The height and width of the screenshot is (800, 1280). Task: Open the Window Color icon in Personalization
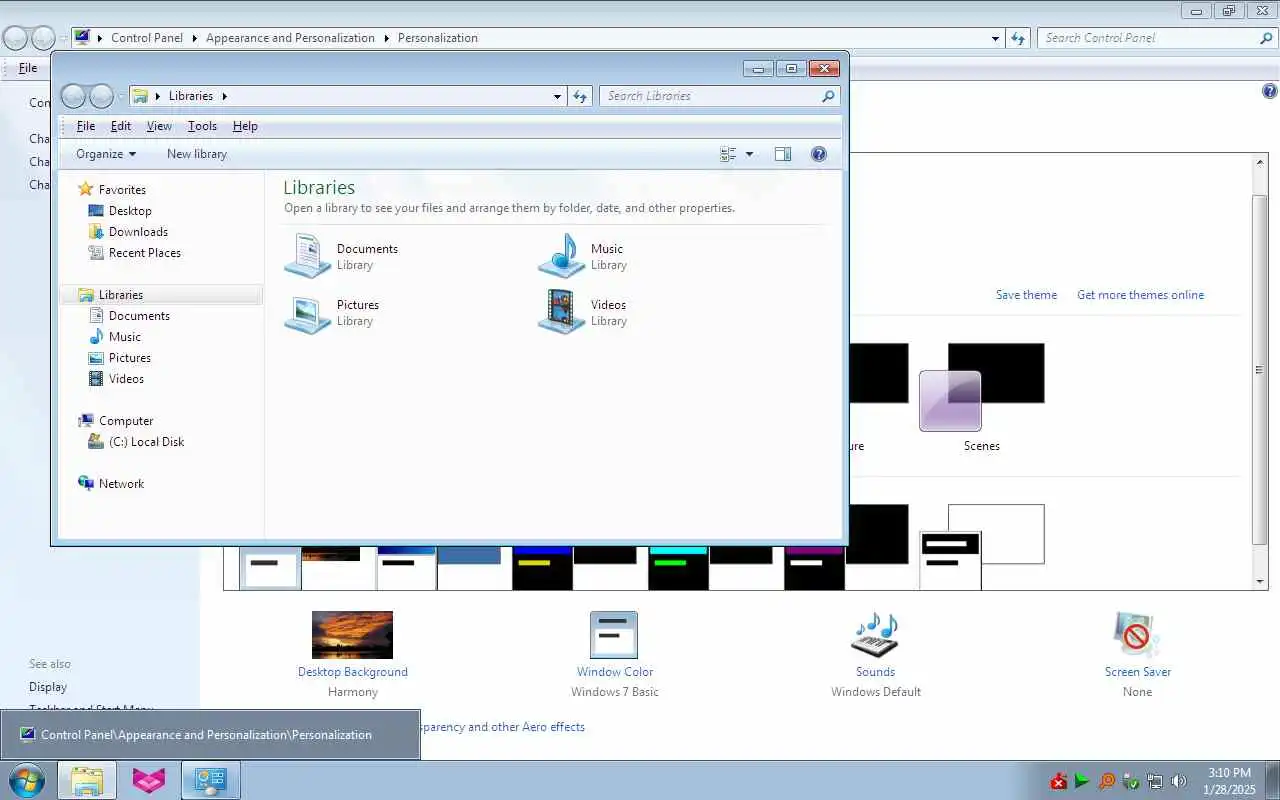point(614,635)
